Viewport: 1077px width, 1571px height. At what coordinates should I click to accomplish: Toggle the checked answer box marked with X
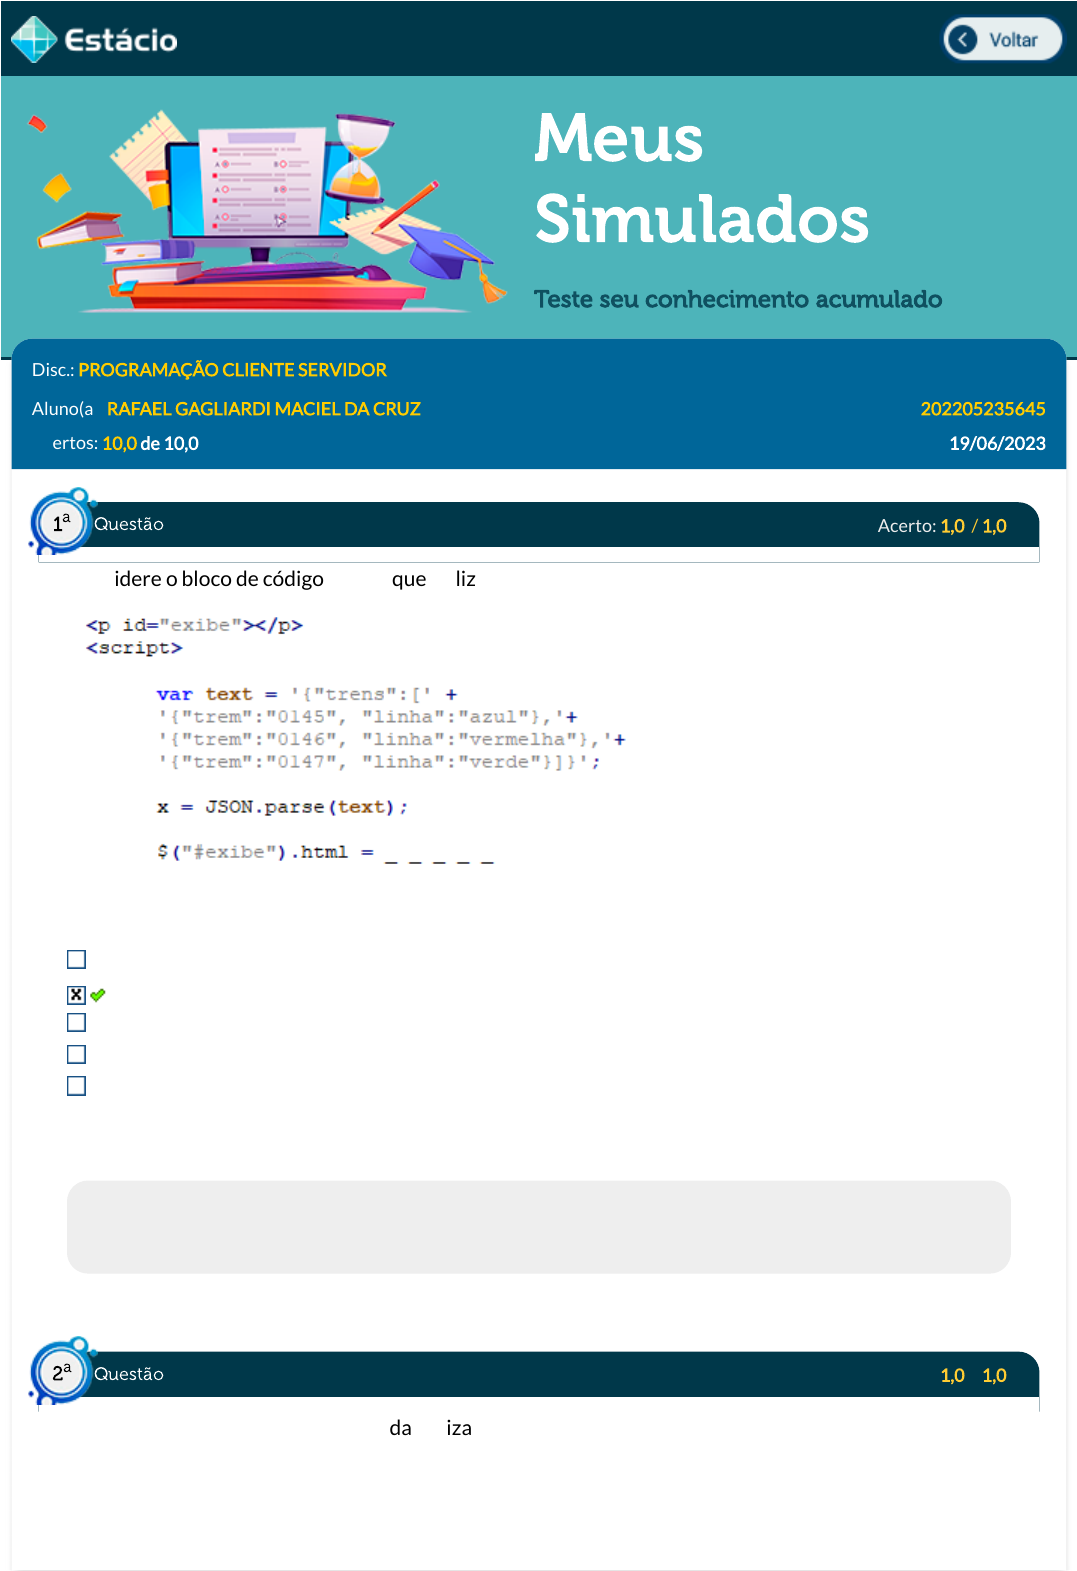tap(76, 995)
